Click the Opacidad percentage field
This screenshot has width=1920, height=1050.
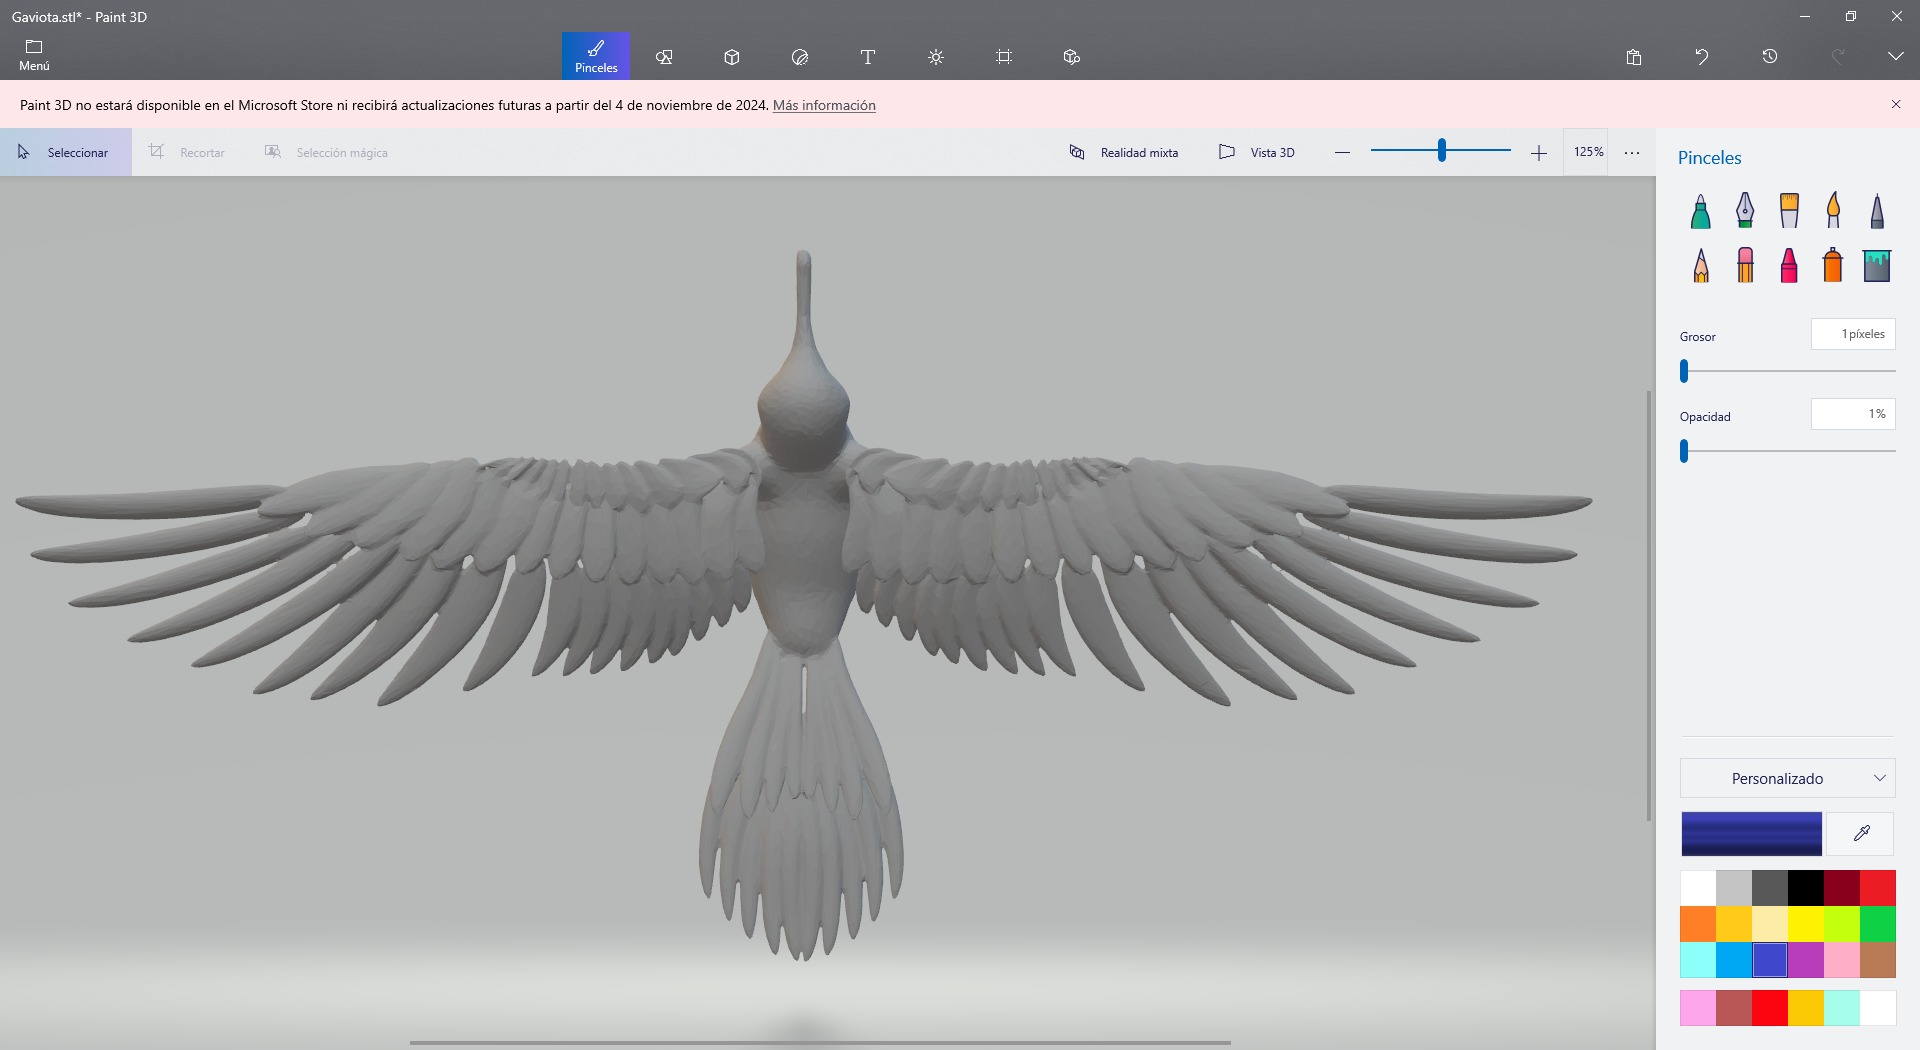1853,414
